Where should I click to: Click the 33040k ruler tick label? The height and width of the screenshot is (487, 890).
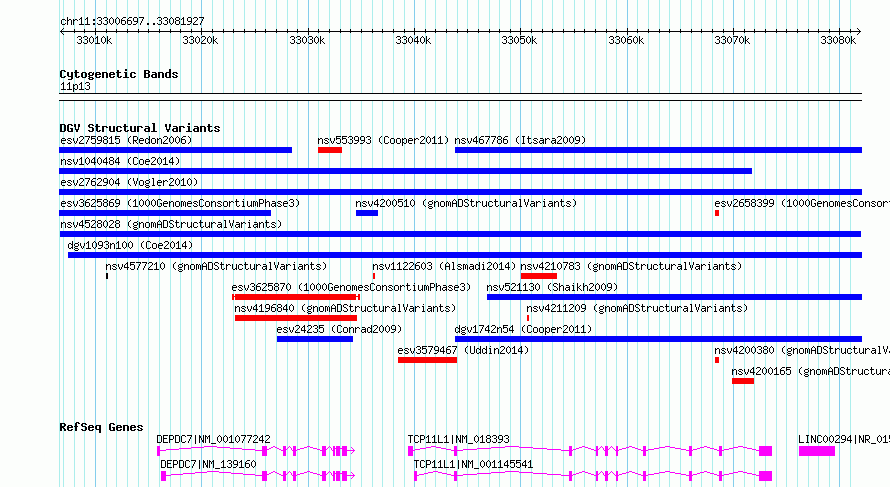[413, 40]
